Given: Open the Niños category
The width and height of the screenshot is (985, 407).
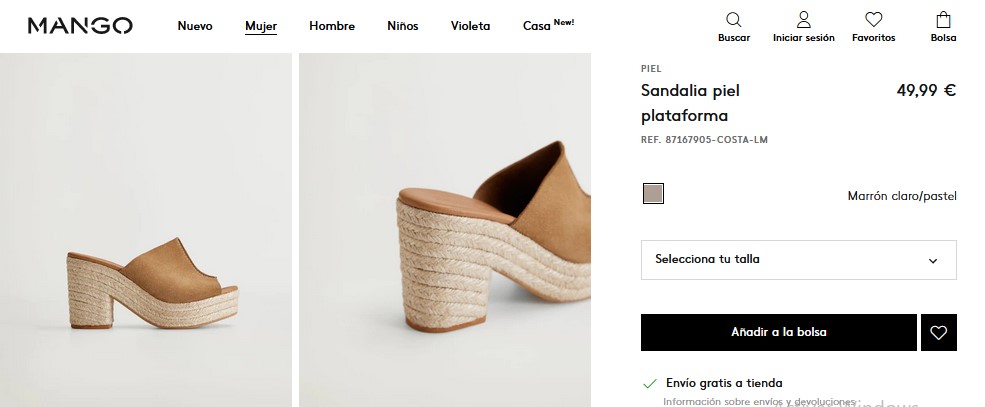Looking at the screenshot, I should [403, 26].
